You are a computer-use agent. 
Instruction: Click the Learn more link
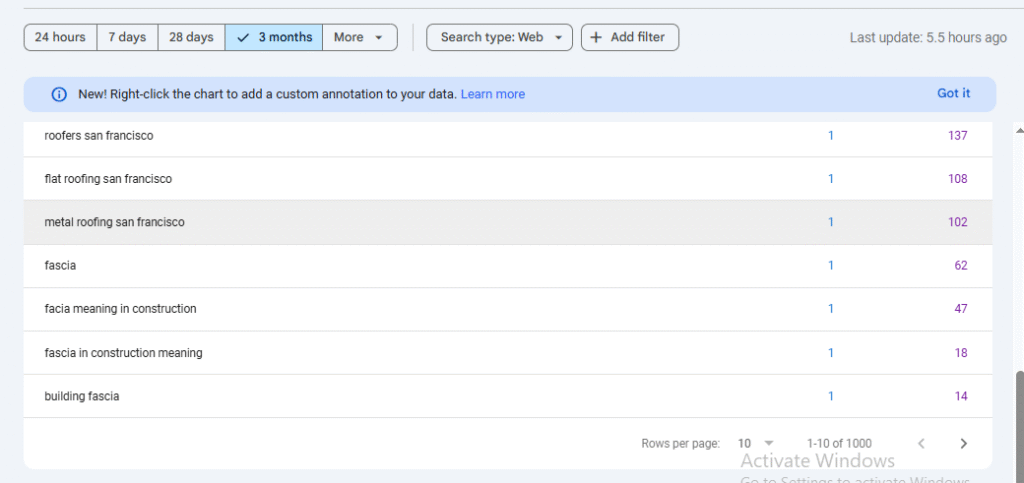click(x=492, y=94)
